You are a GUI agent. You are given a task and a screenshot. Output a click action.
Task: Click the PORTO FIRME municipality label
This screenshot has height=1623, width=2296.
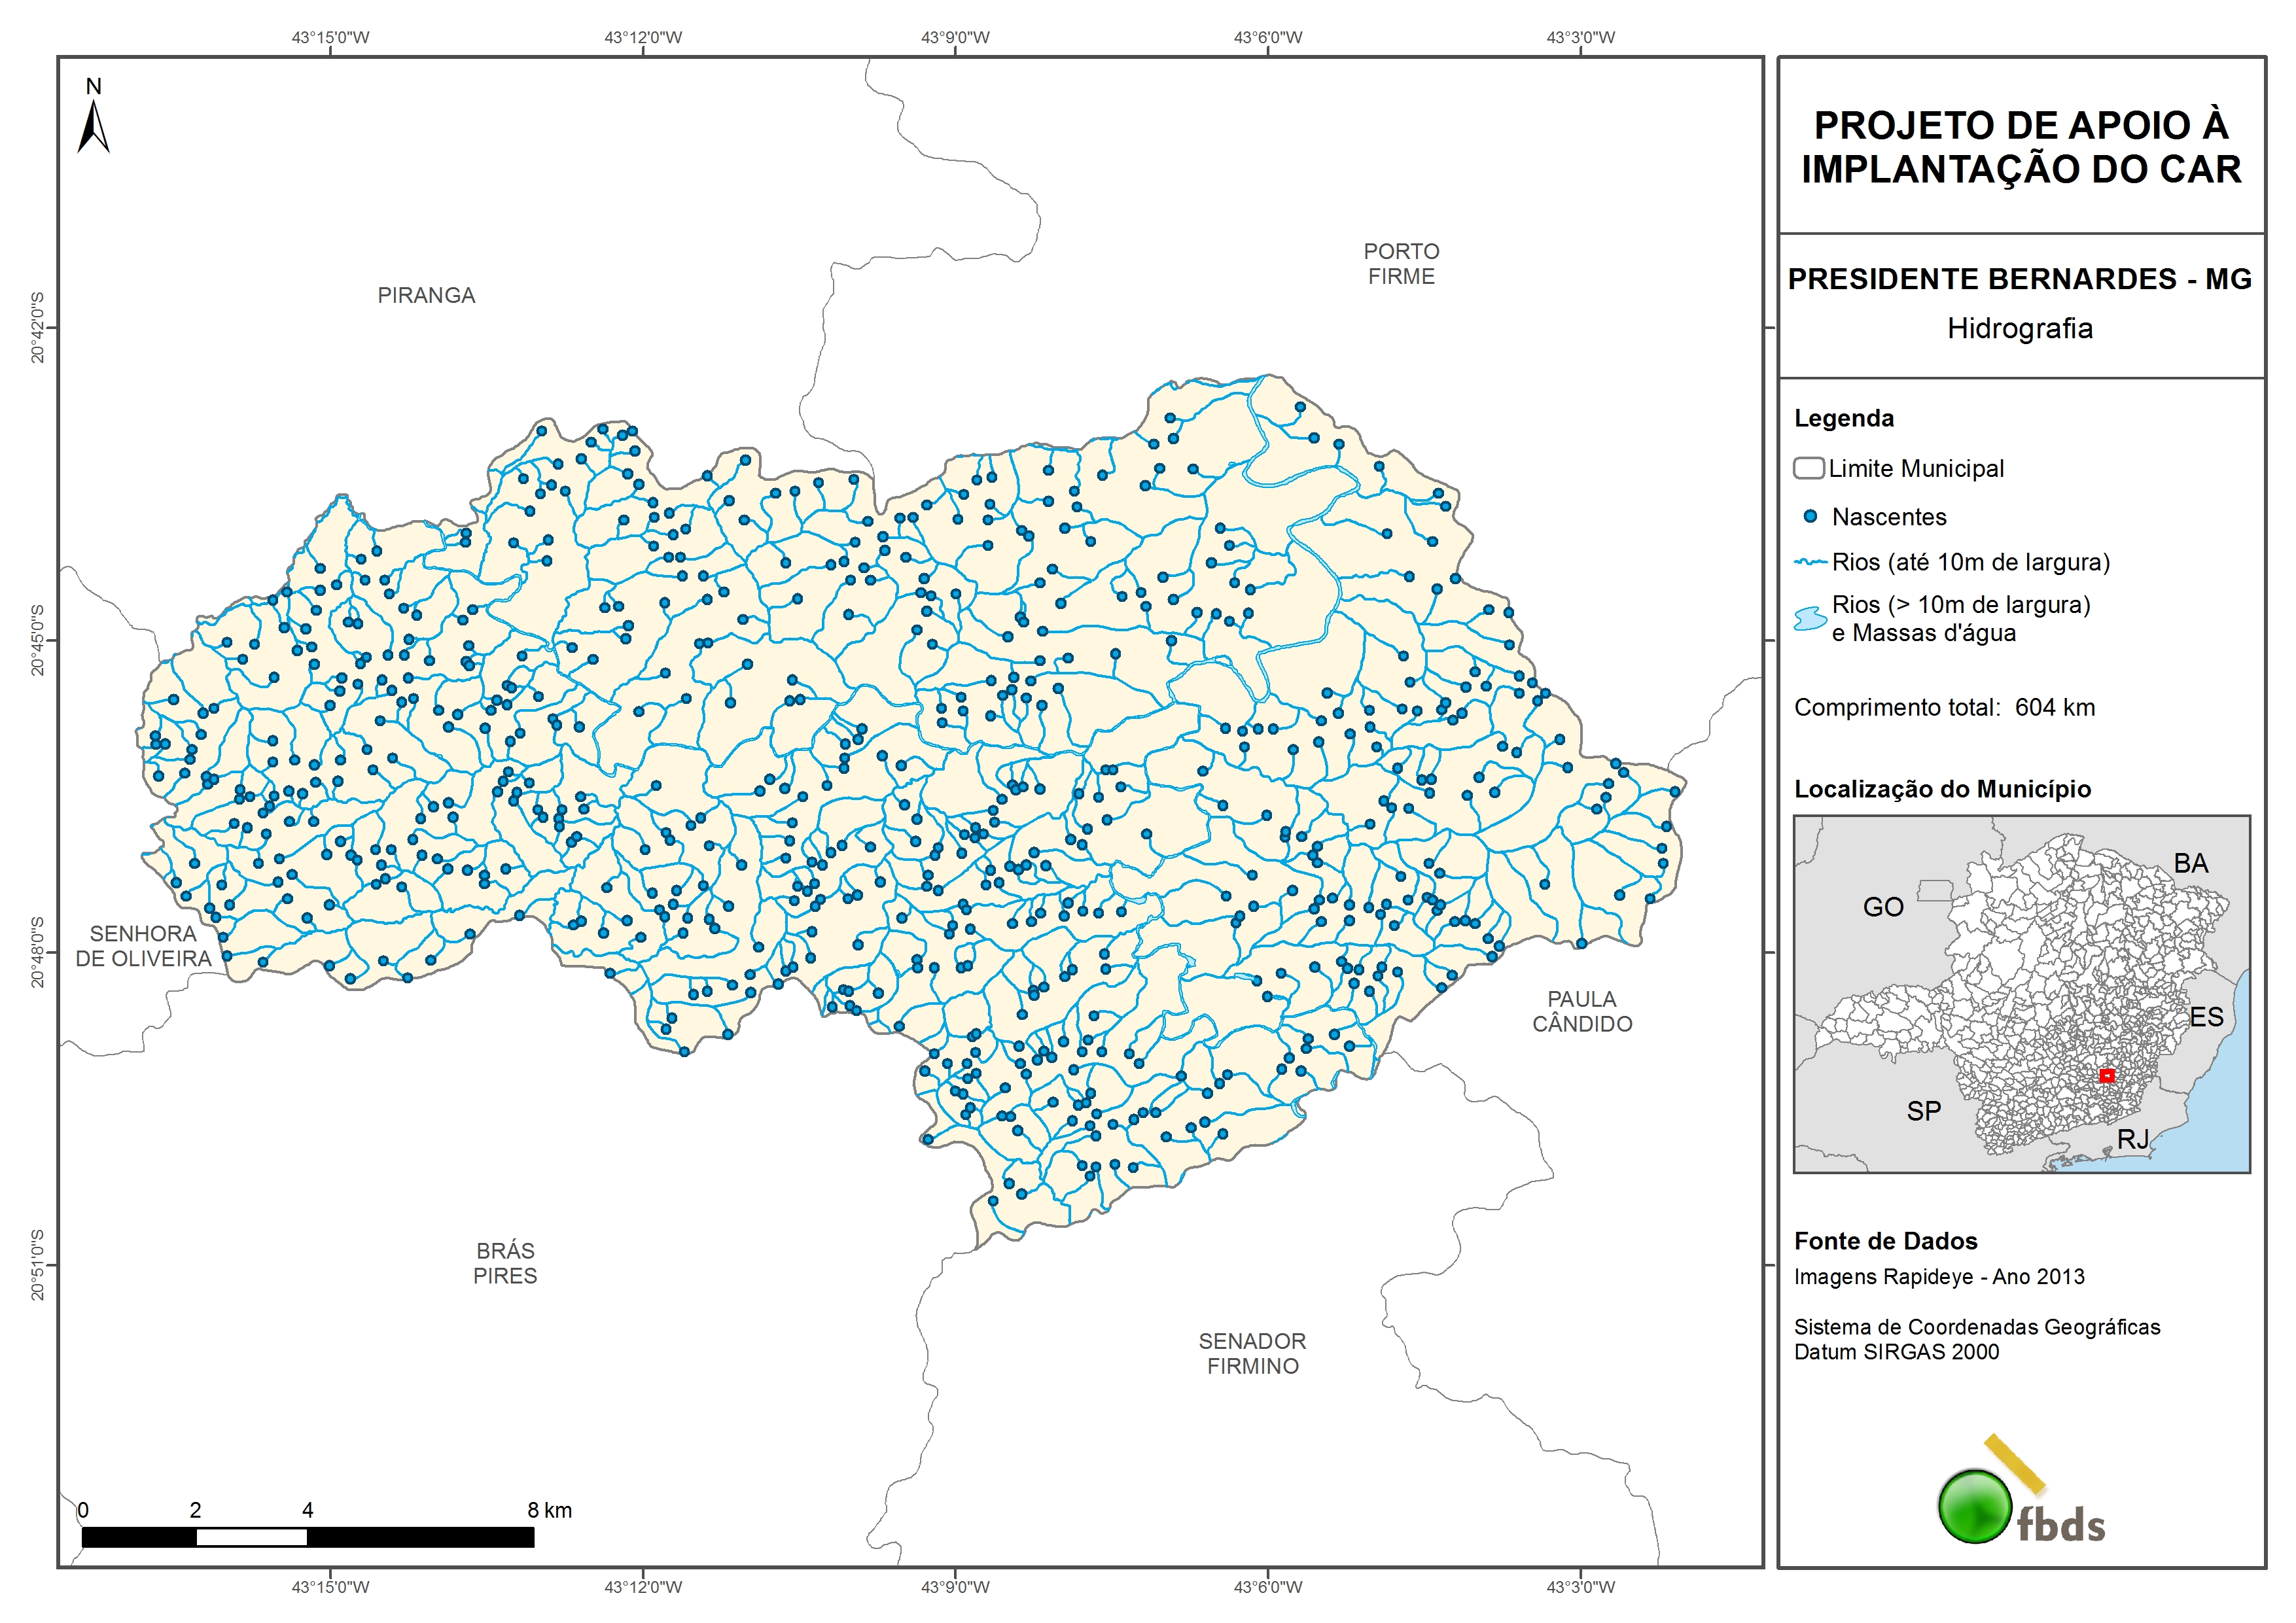pyautogui.click(x=1401, y=264)
